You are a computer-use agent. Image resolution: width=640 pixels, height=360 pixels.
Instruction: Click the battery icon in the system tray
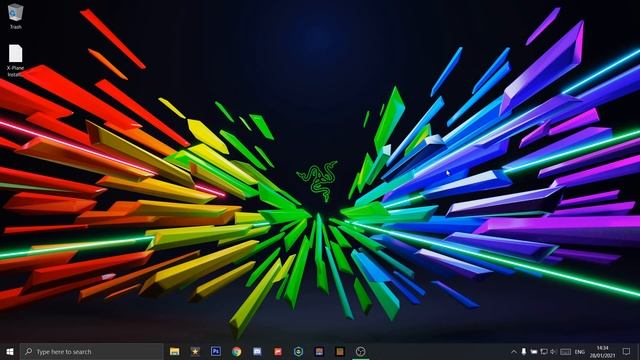[x=534, y=351]
